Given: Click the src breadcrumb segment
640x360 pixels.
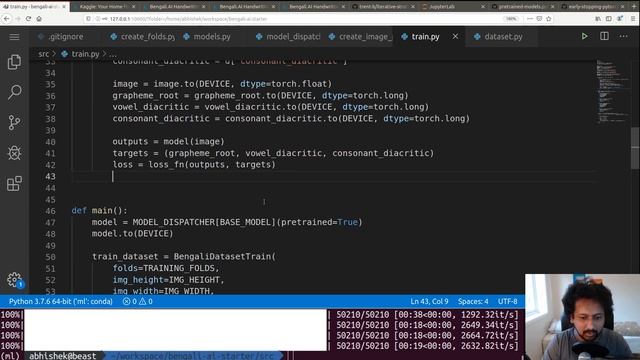Looking at the screenshot, I should click(43, 54).
